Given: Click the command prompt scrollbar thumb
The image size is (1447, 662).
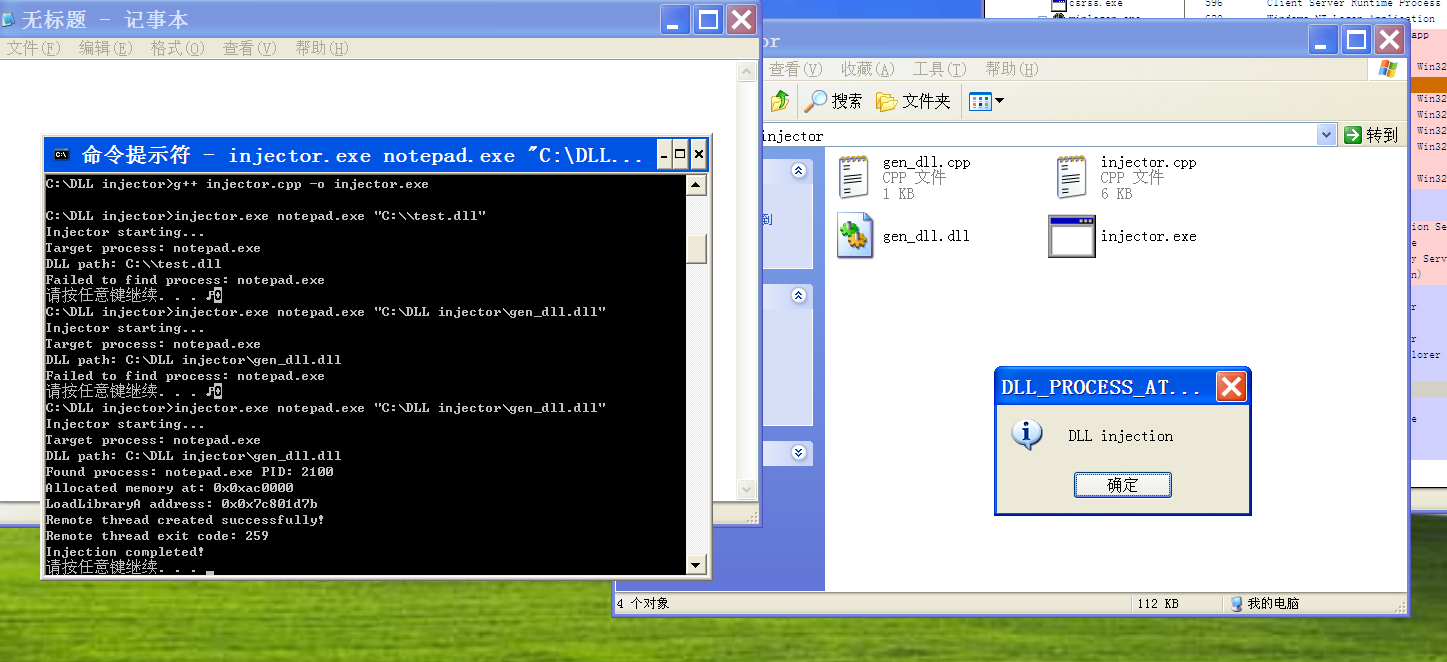Looking at the screenshot, I should 697,249.
